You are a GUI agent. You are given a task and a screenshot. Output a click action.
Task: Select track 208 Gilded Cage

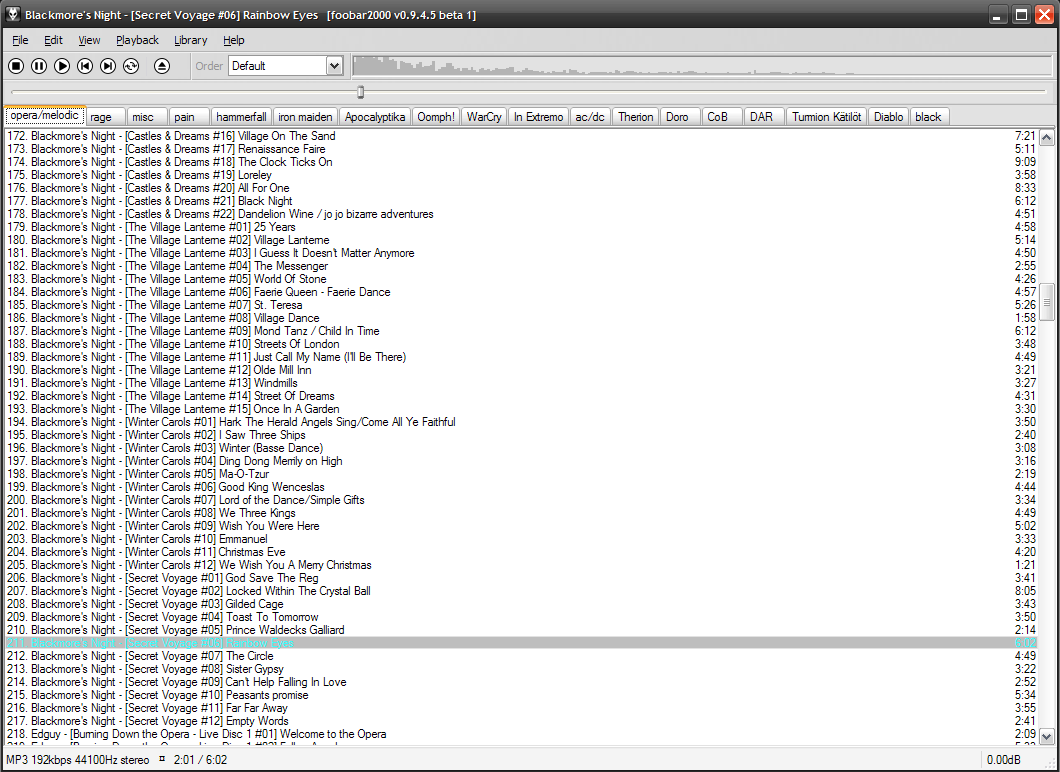click(521, 604)
